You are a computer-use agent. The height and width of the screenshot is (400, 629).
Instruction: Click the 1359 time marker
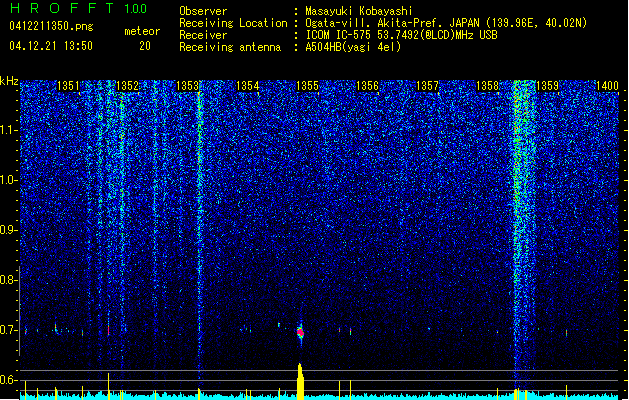548,85
